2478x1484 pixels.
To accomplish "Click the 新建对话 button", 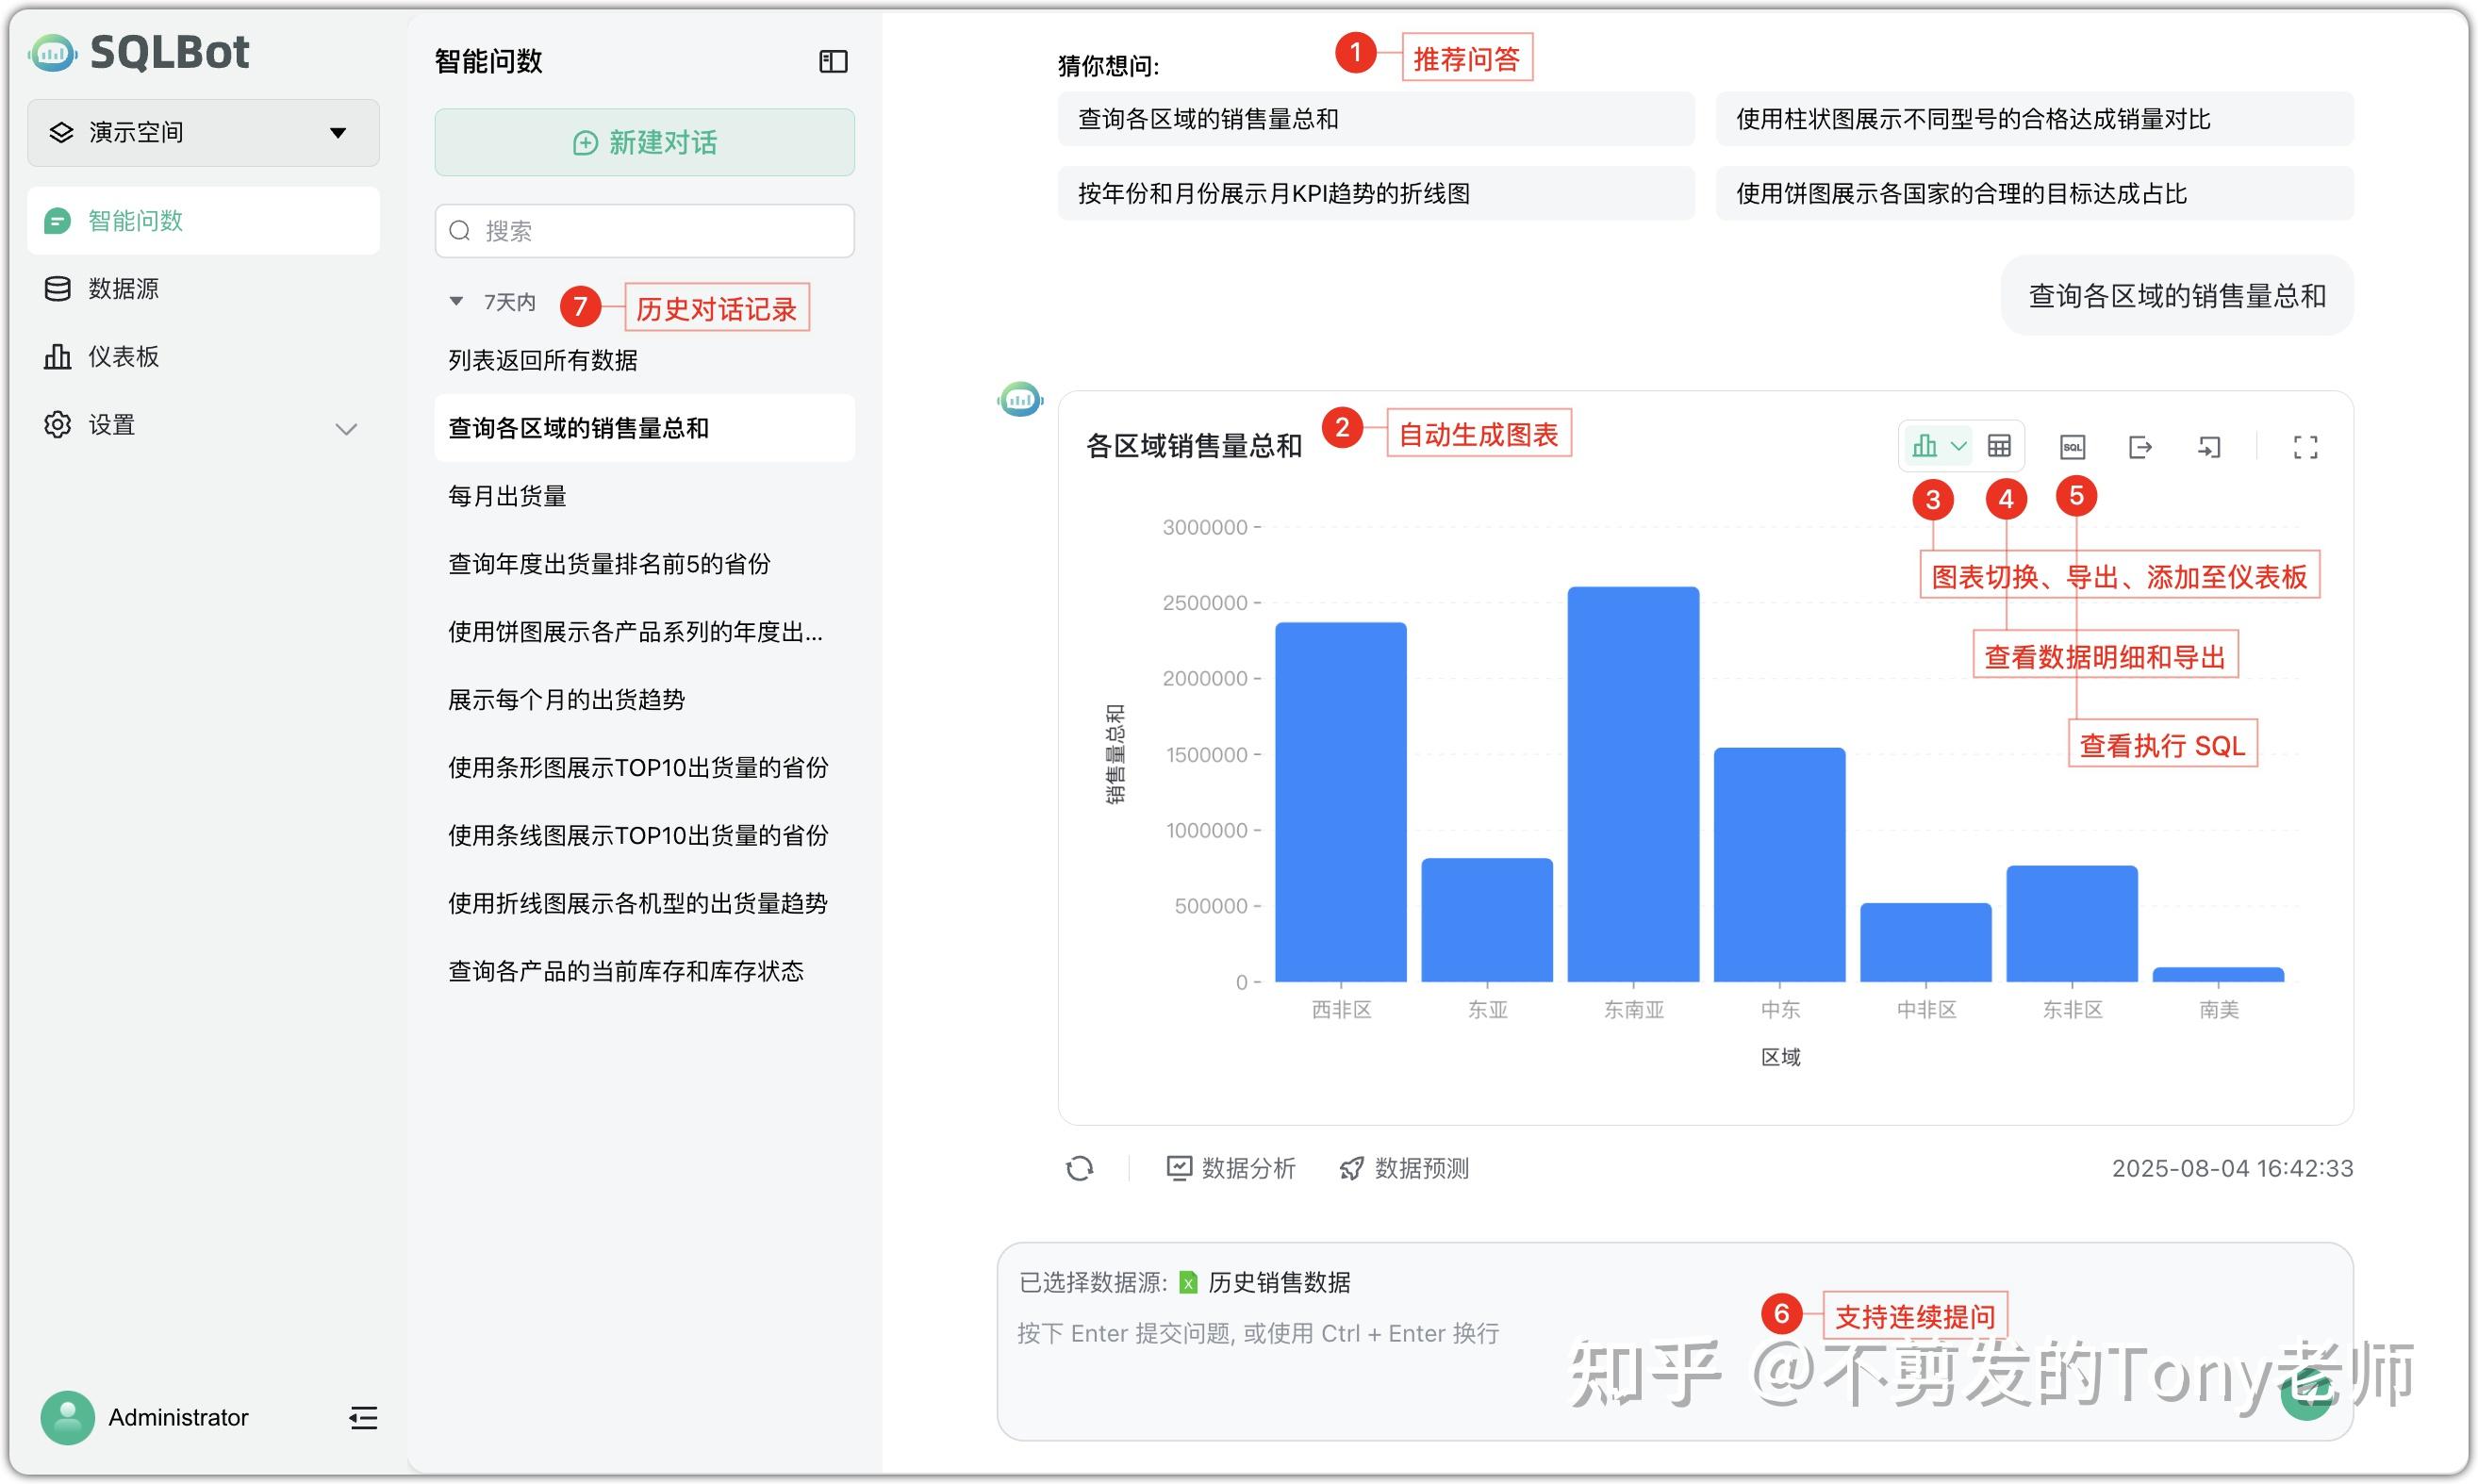I will tap(644, 142).
